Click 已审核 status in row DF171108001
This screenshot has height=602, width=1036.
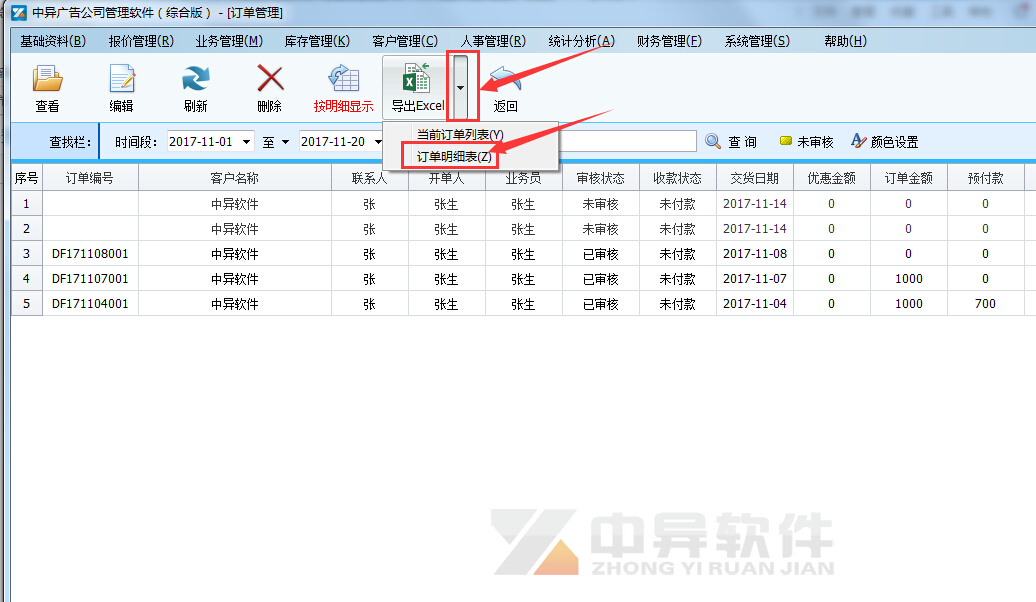[601, 254]
